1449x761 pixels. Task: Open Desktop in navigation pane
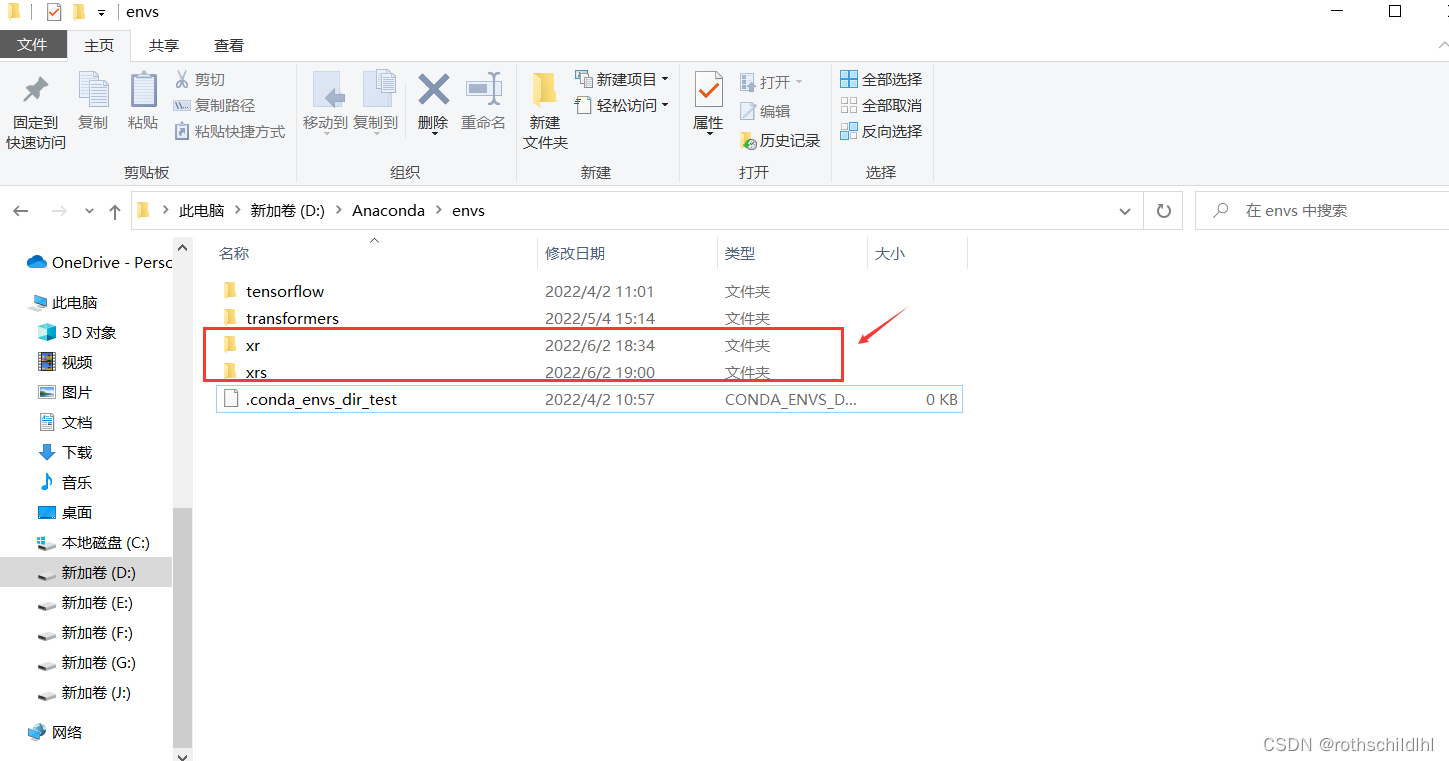66,512
